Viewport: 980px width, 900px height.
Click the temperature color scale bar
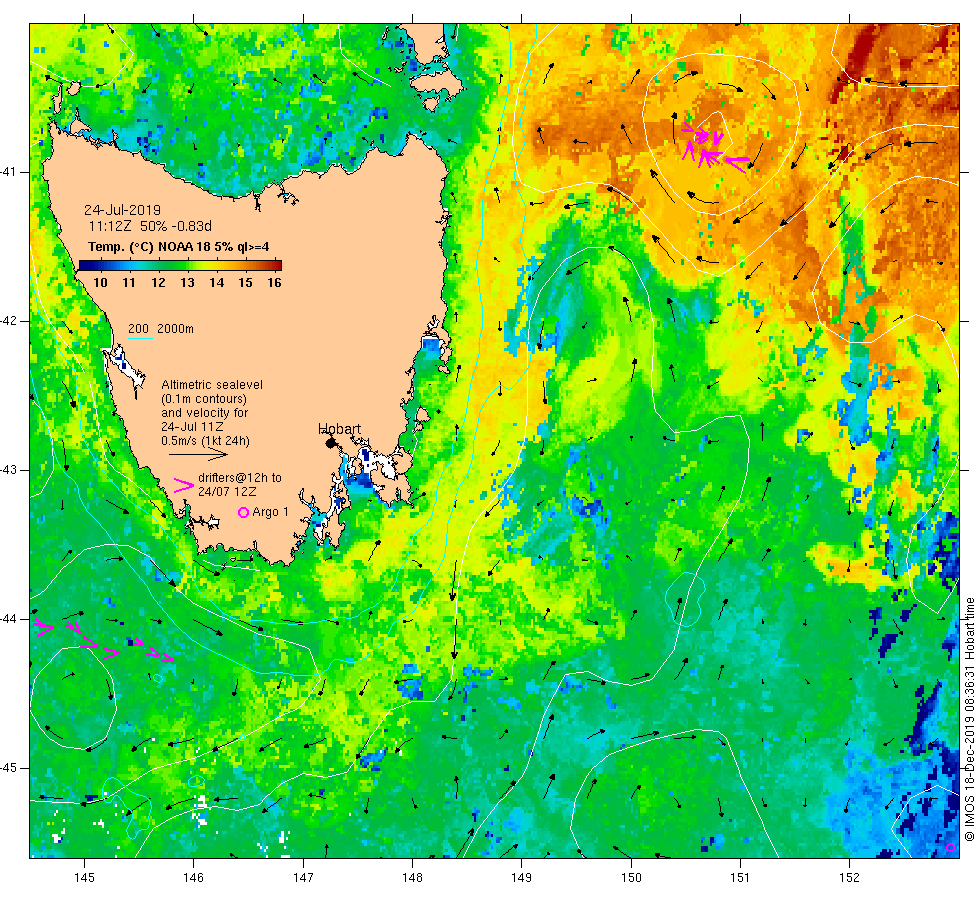180,265
